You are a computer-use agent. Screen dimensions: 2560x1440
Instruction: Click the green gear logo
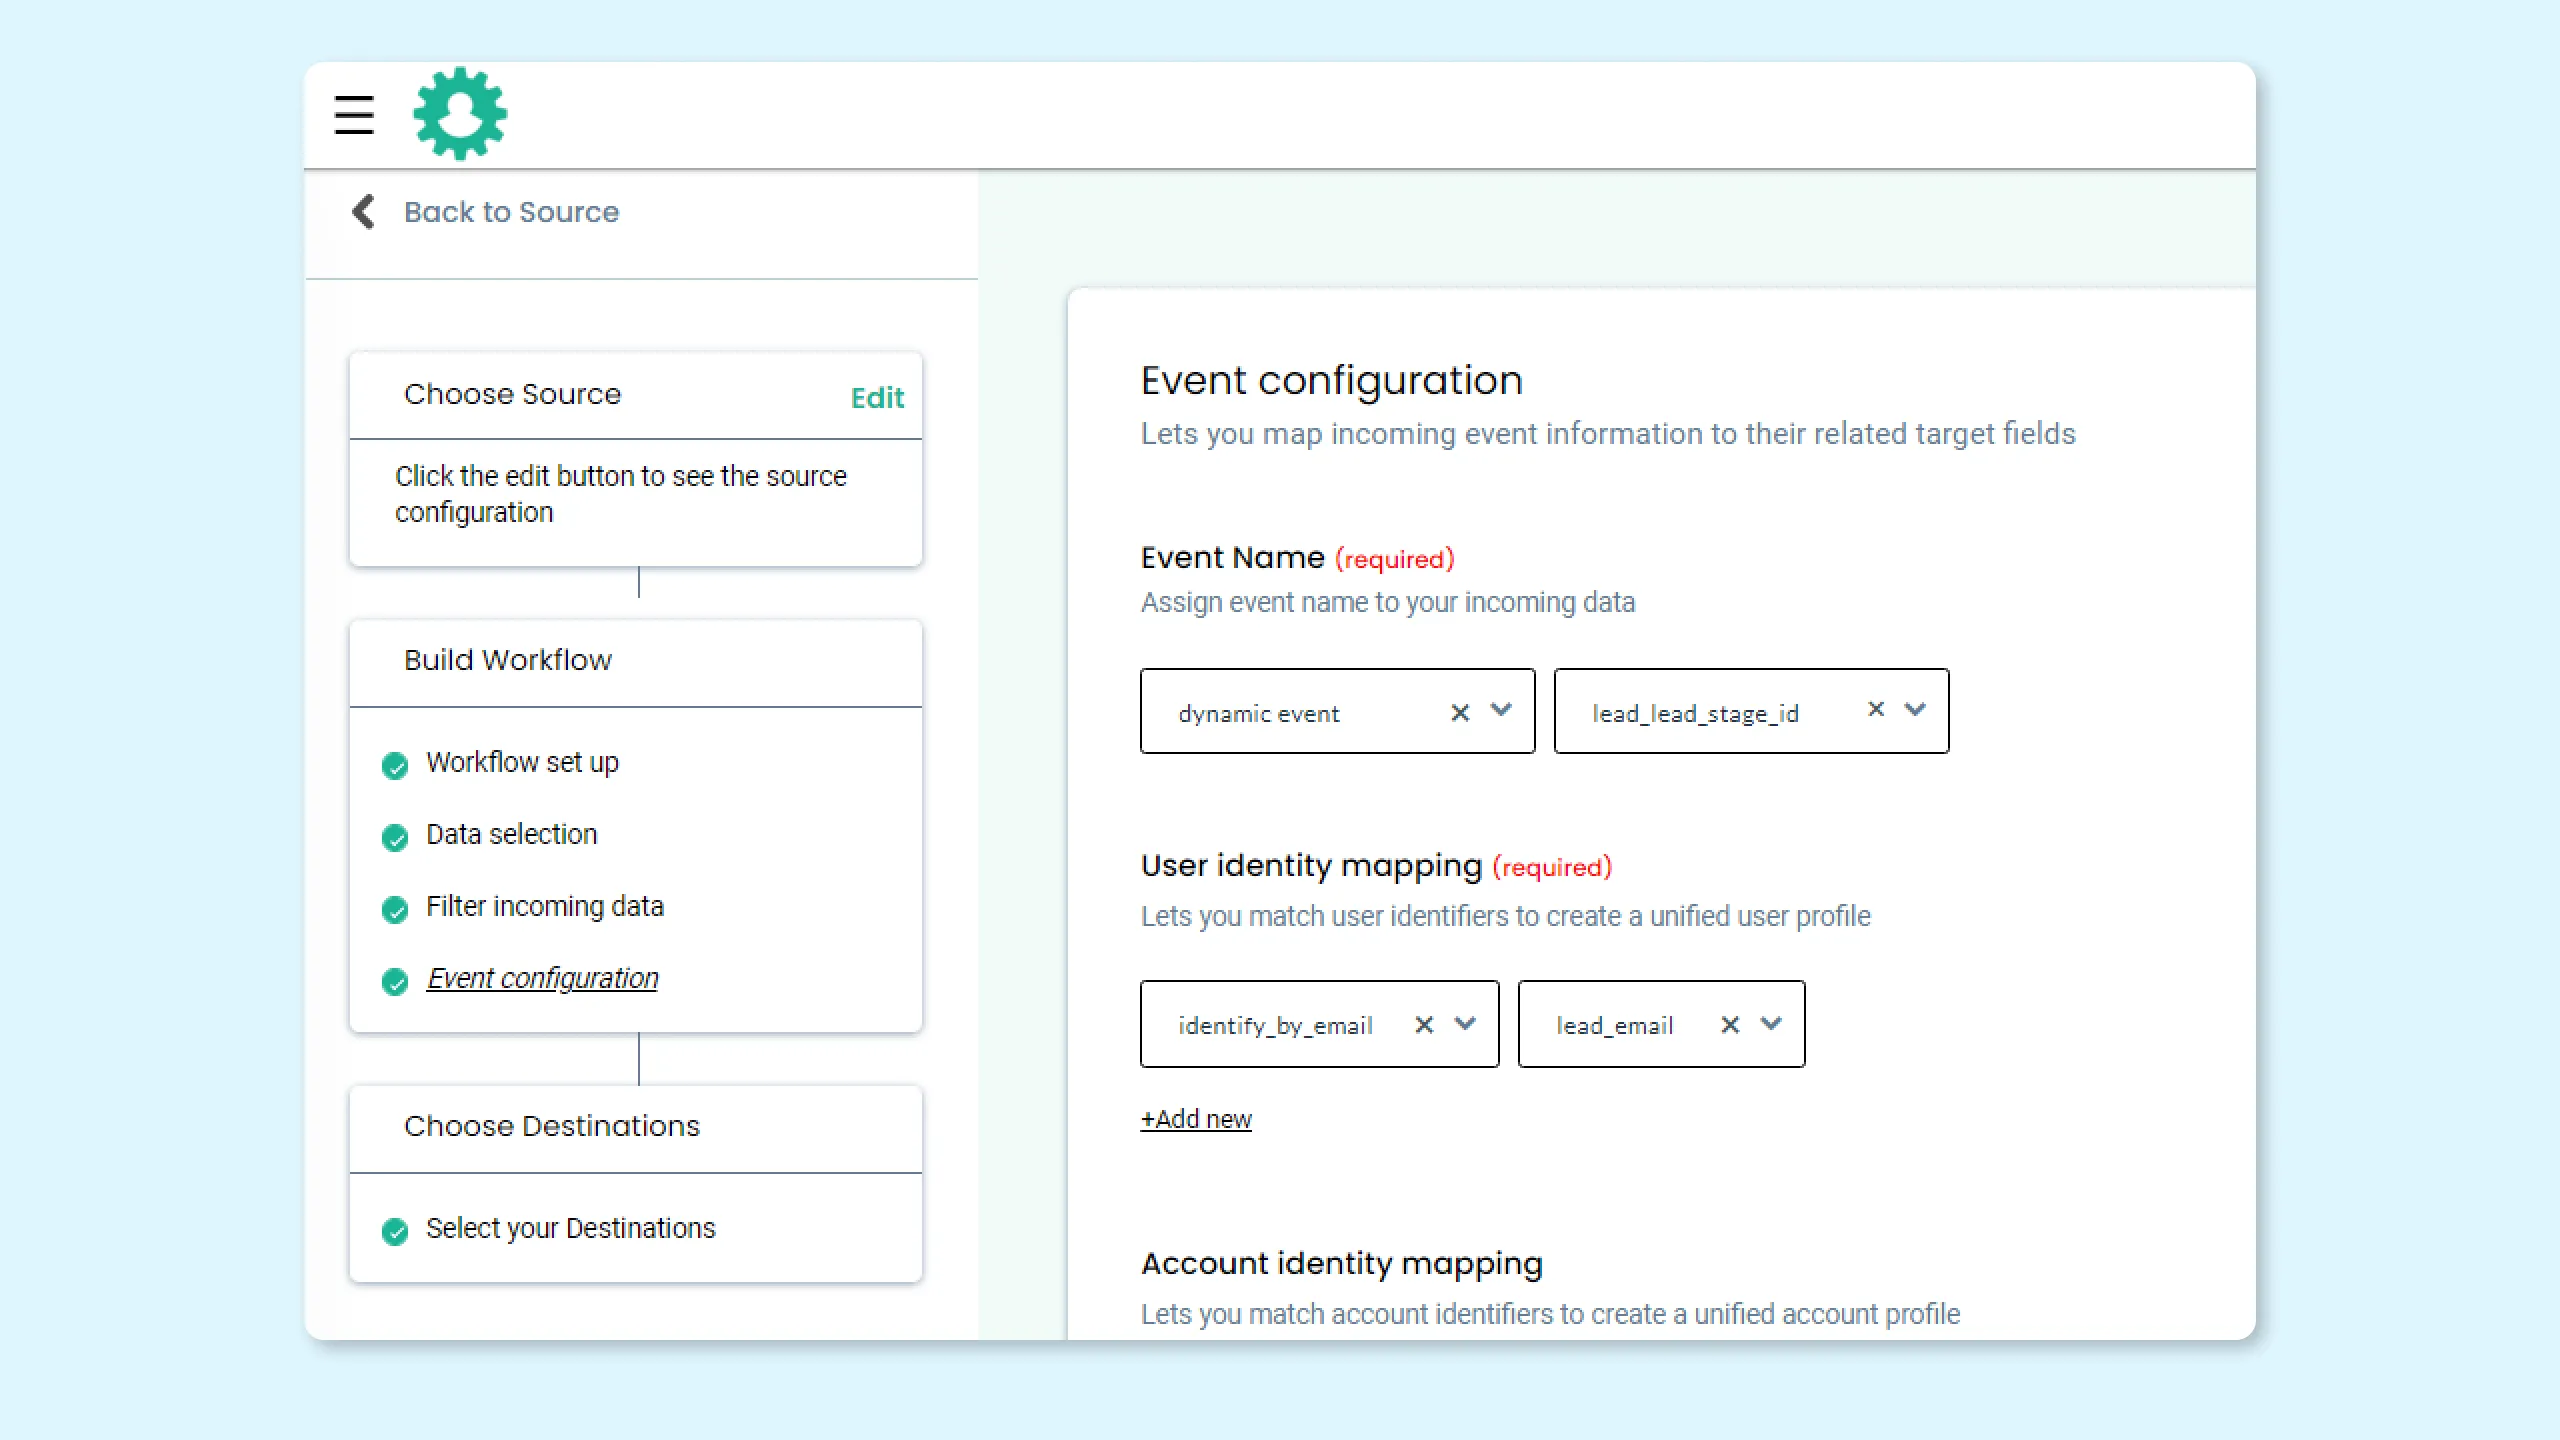tap(460, 113)
